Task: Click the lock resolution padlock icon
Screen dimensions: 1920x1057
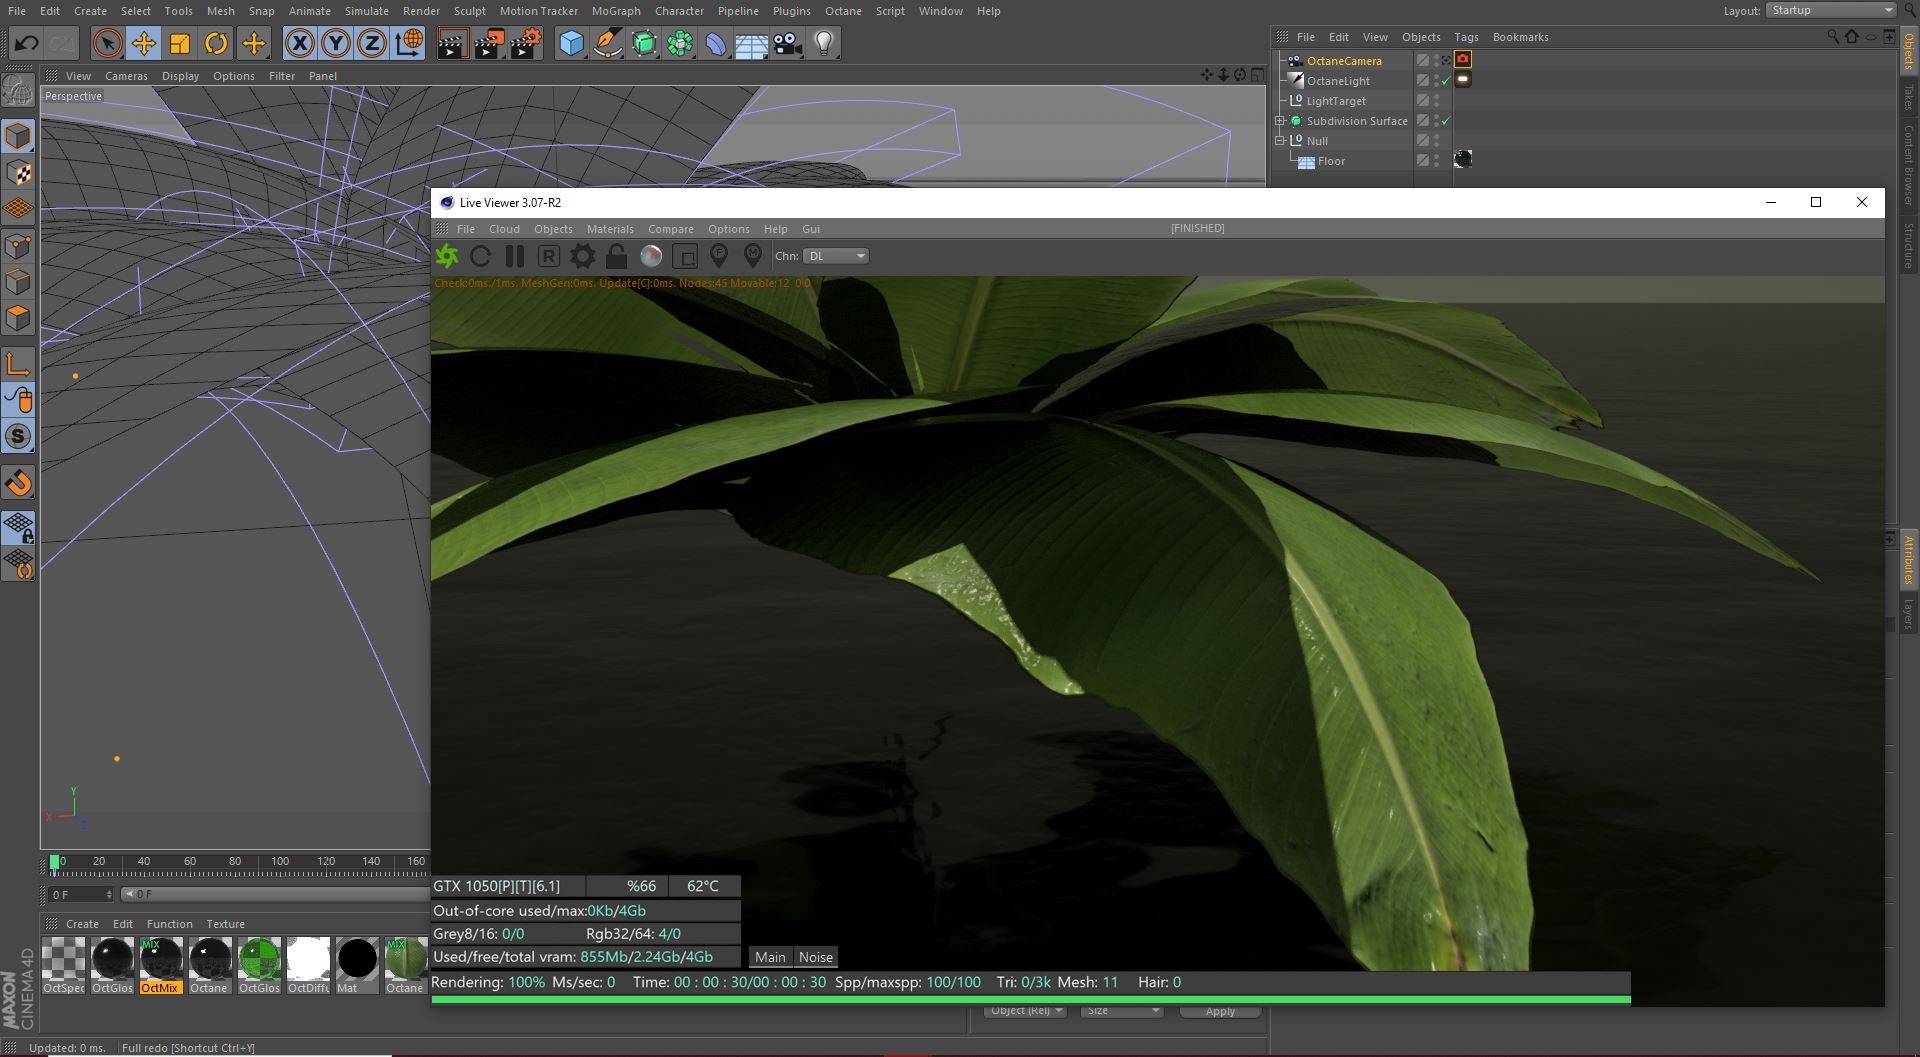Action: [x=616, y=257]
